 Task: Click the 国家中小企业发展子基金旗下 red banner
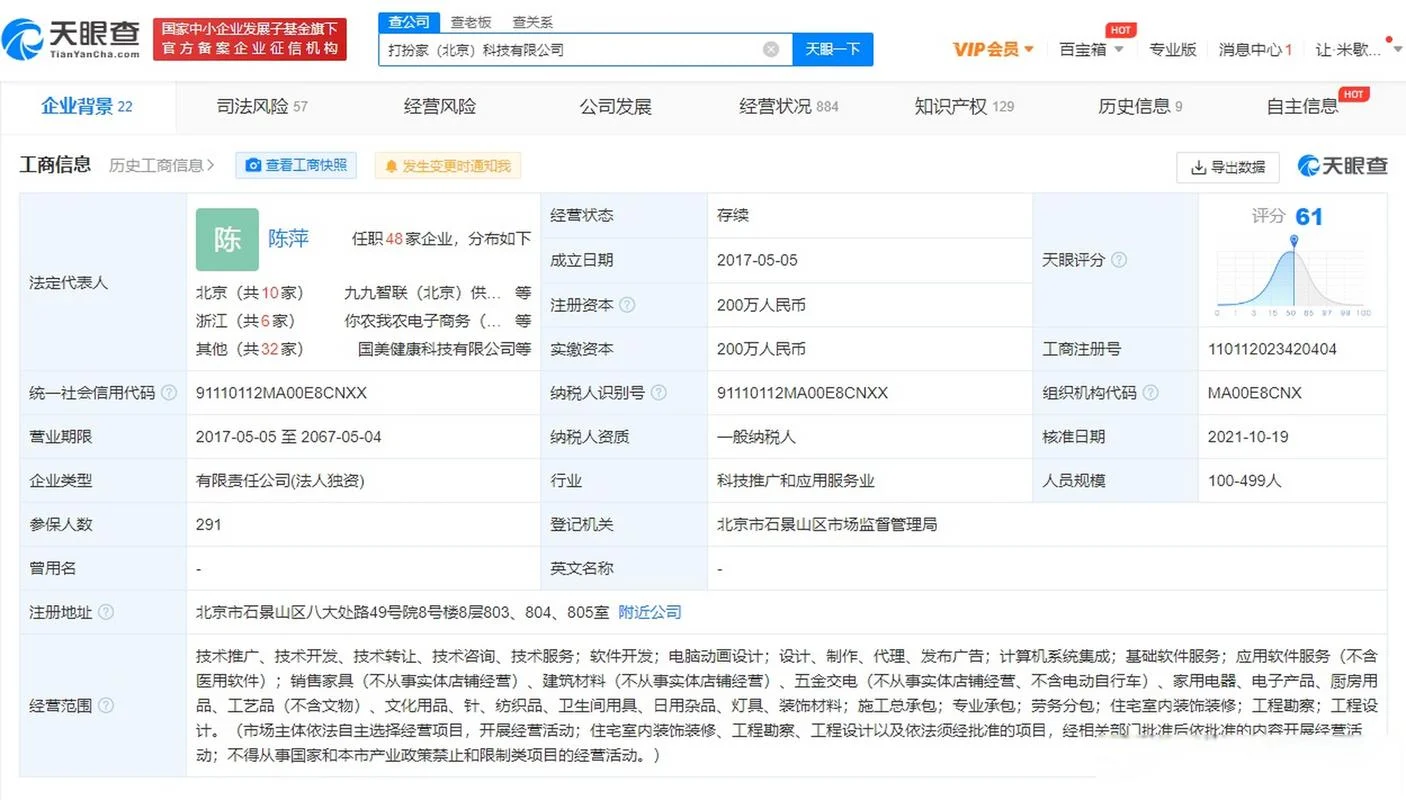tap(250, 39)
